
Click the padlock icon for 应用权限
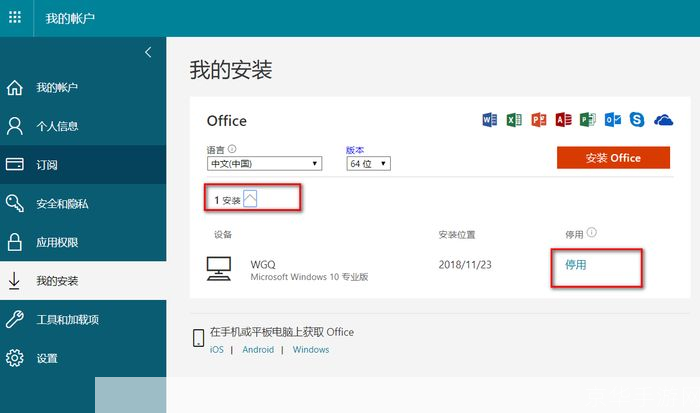point(14,242)
